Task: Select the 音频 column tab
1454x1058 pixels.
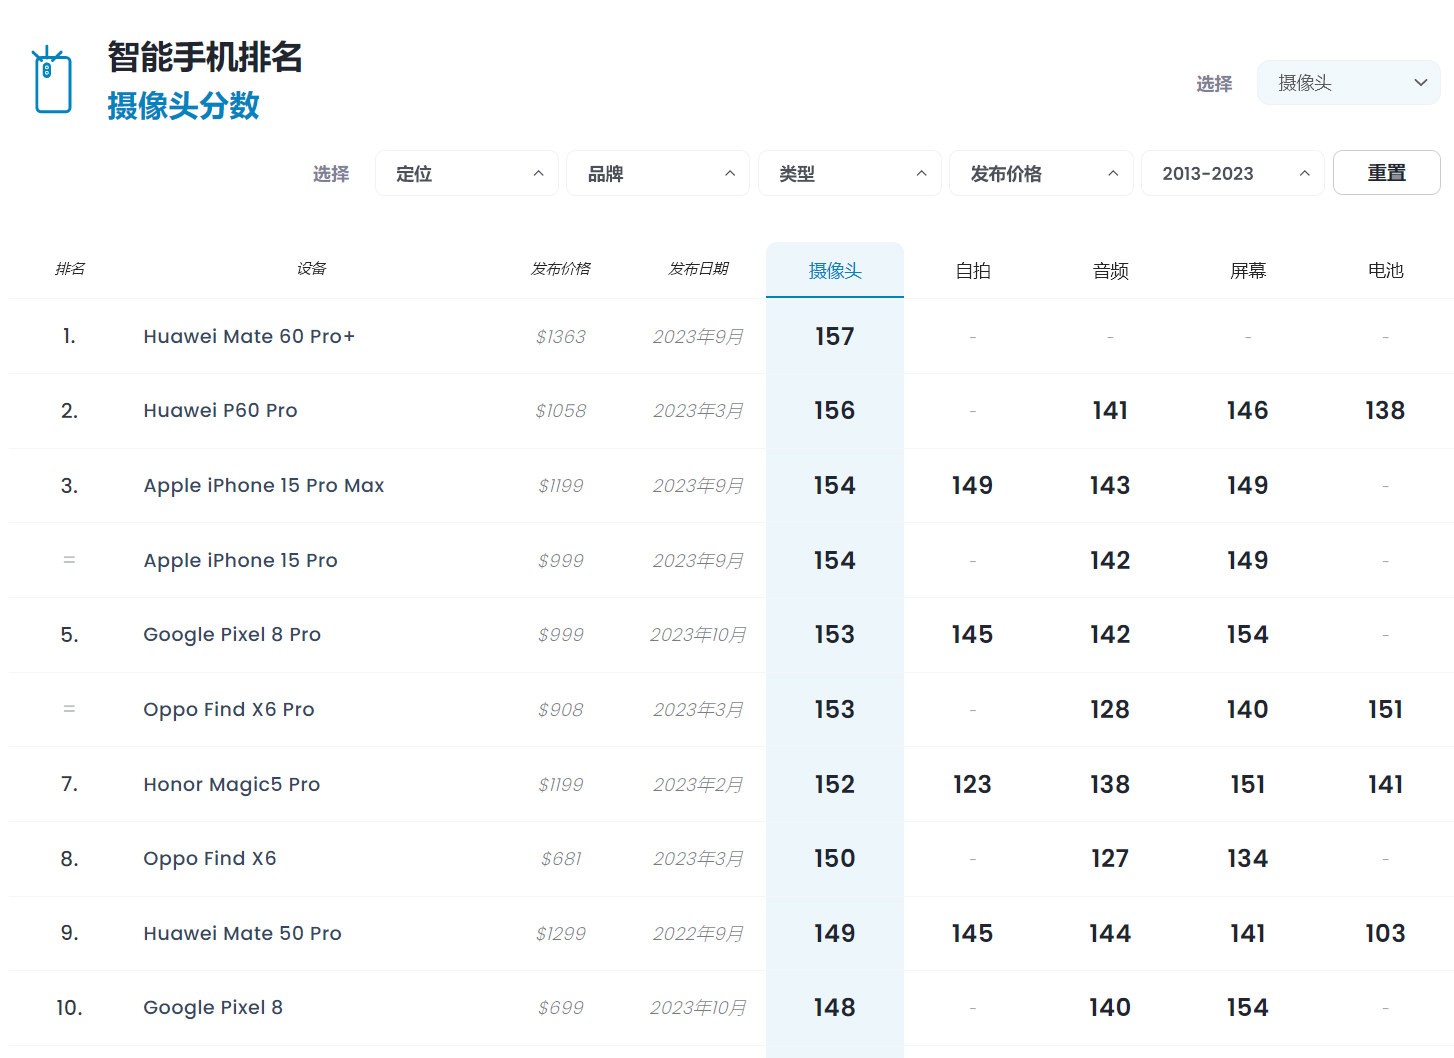Action: (x=1110, y=270)
